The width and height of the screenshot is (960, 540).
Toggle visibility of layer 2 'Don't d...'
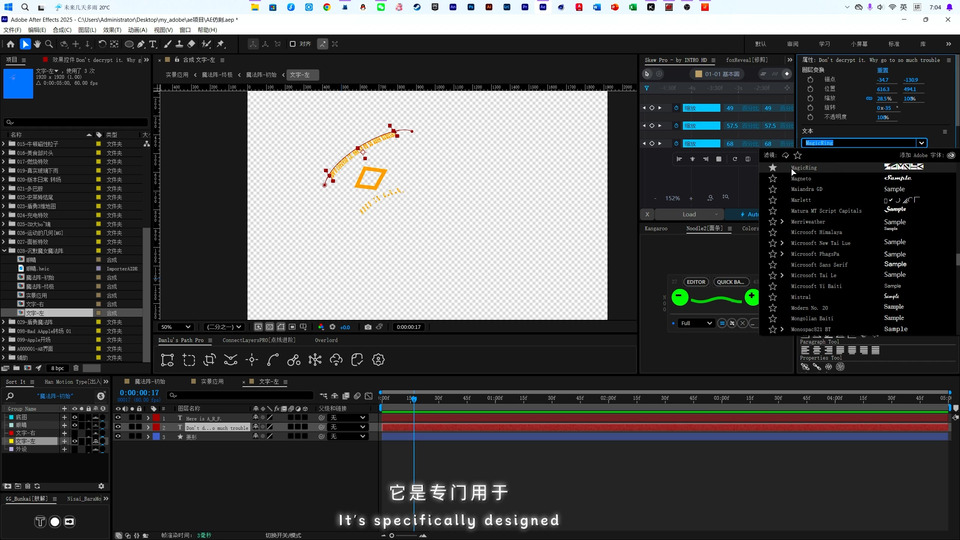[x=118, y=427]
